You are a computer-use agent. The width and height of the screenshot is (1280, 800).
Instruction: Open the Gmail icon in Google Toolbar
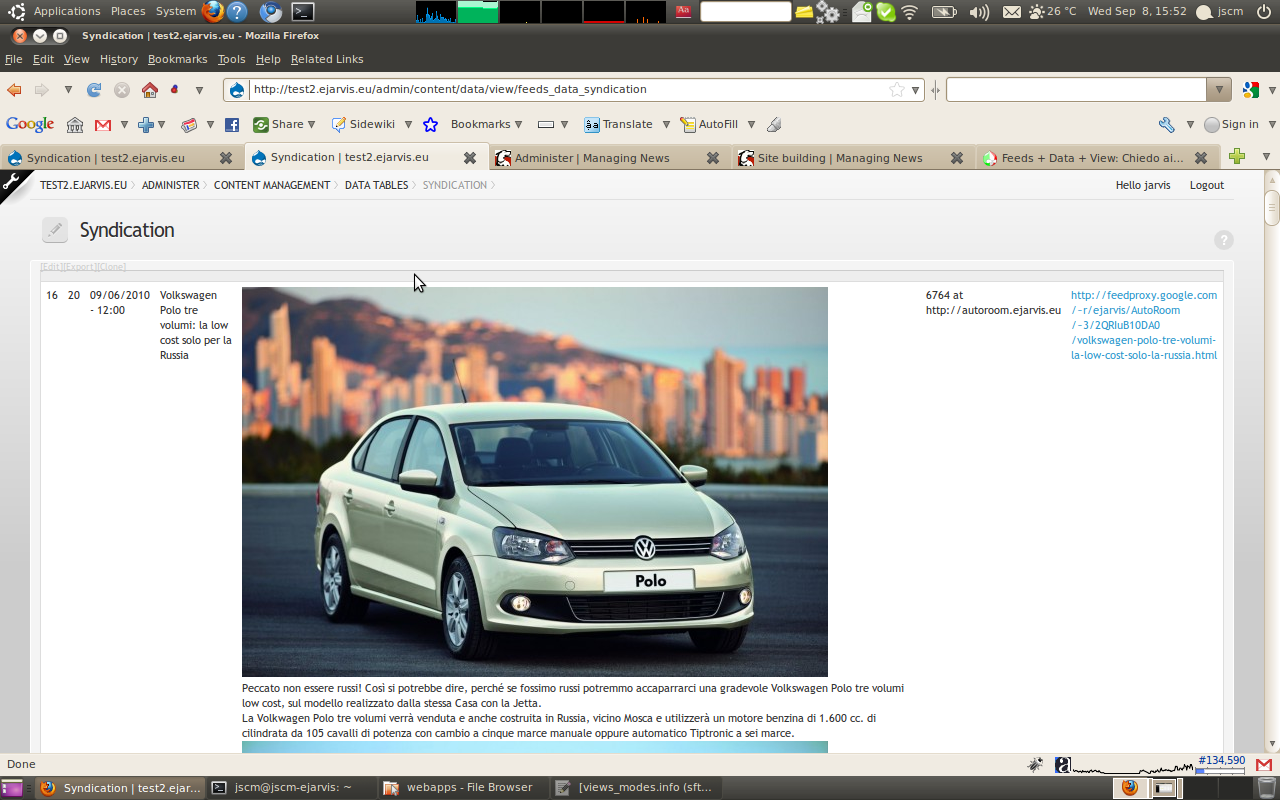103,125
